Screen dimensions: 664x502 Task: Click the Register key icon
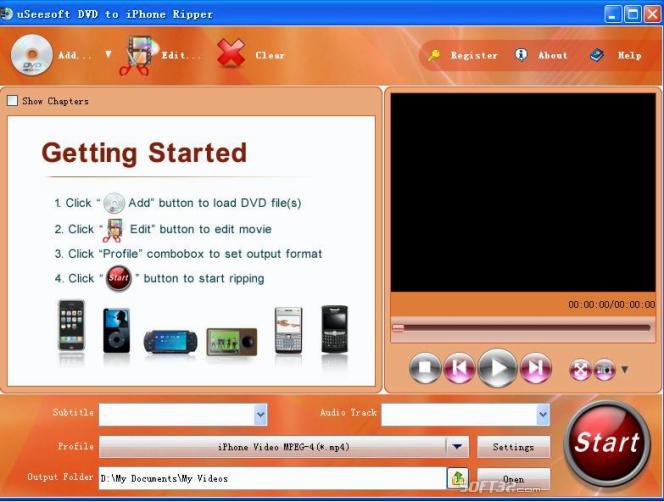point(434,55)
